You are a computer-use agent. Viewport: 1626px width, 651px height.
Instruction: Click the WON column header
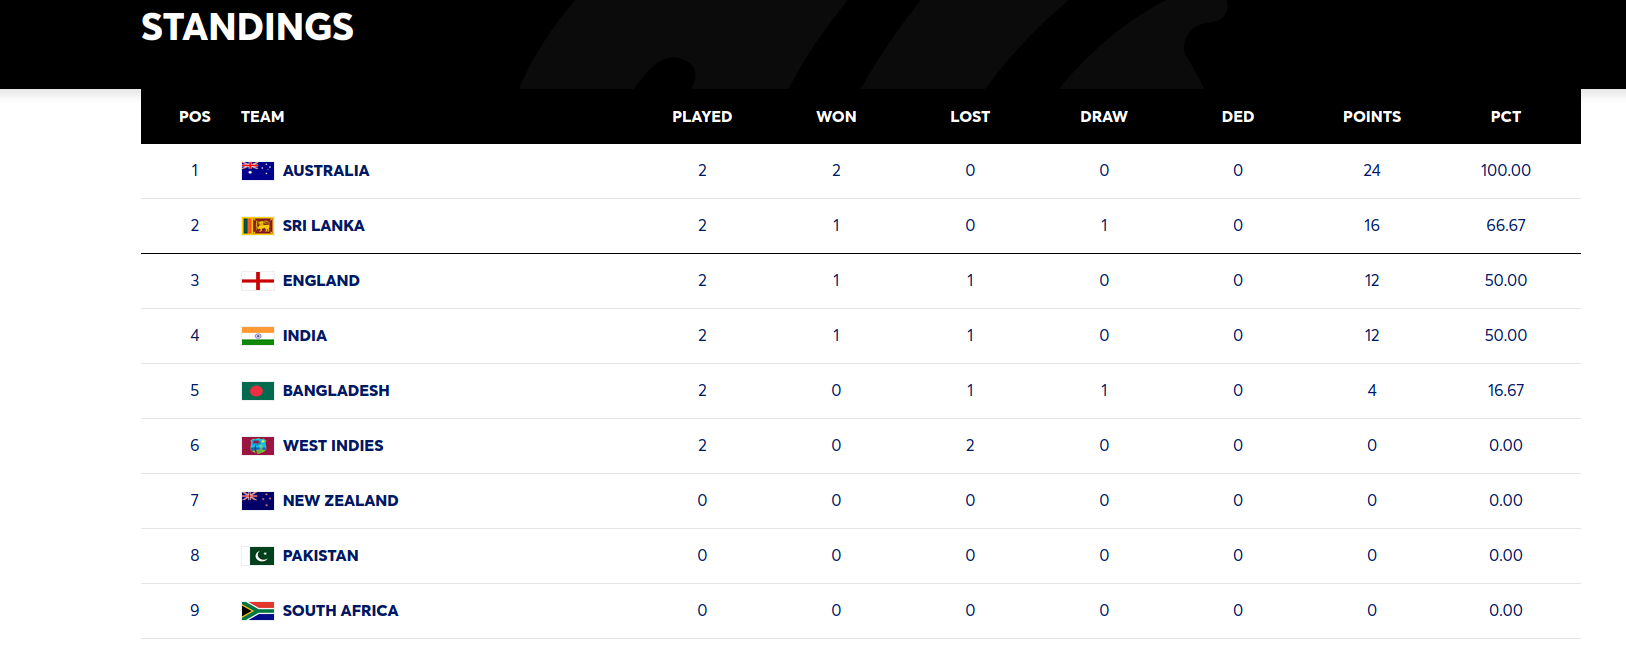coord(836,117)
